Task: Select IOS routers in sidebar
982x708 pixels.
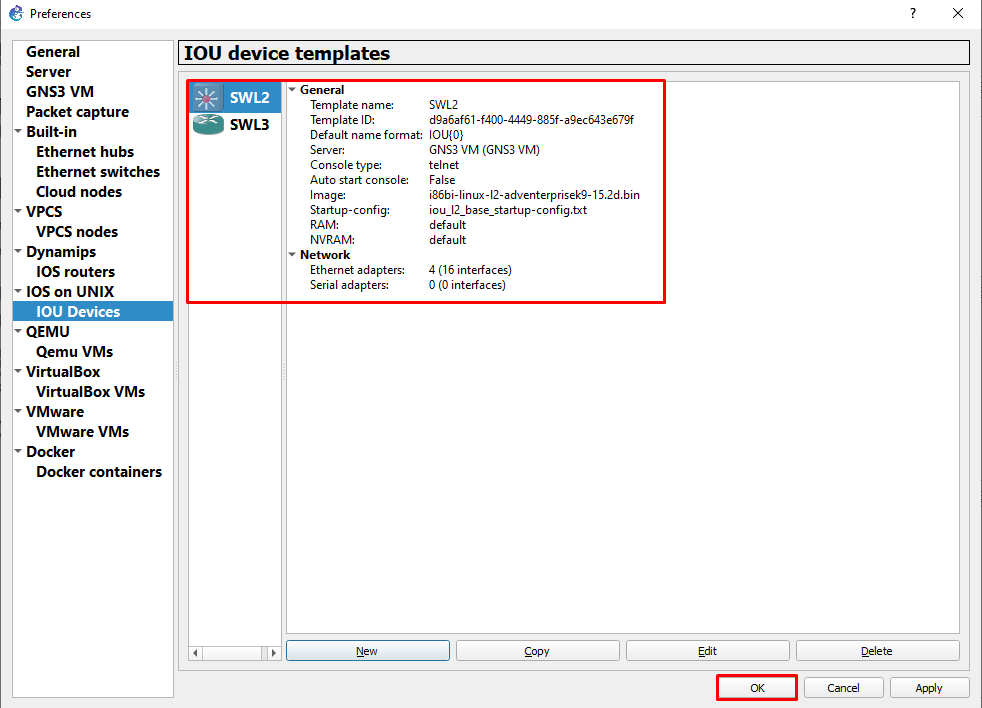Action: (x=75, y=272)
